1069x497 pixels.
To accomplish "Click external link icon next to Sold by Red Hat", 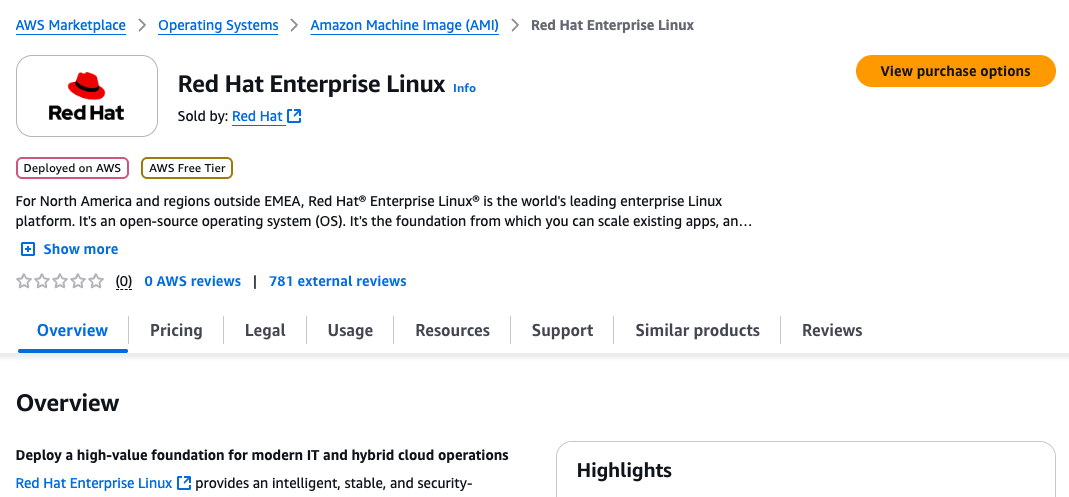I will coord(295,117).
